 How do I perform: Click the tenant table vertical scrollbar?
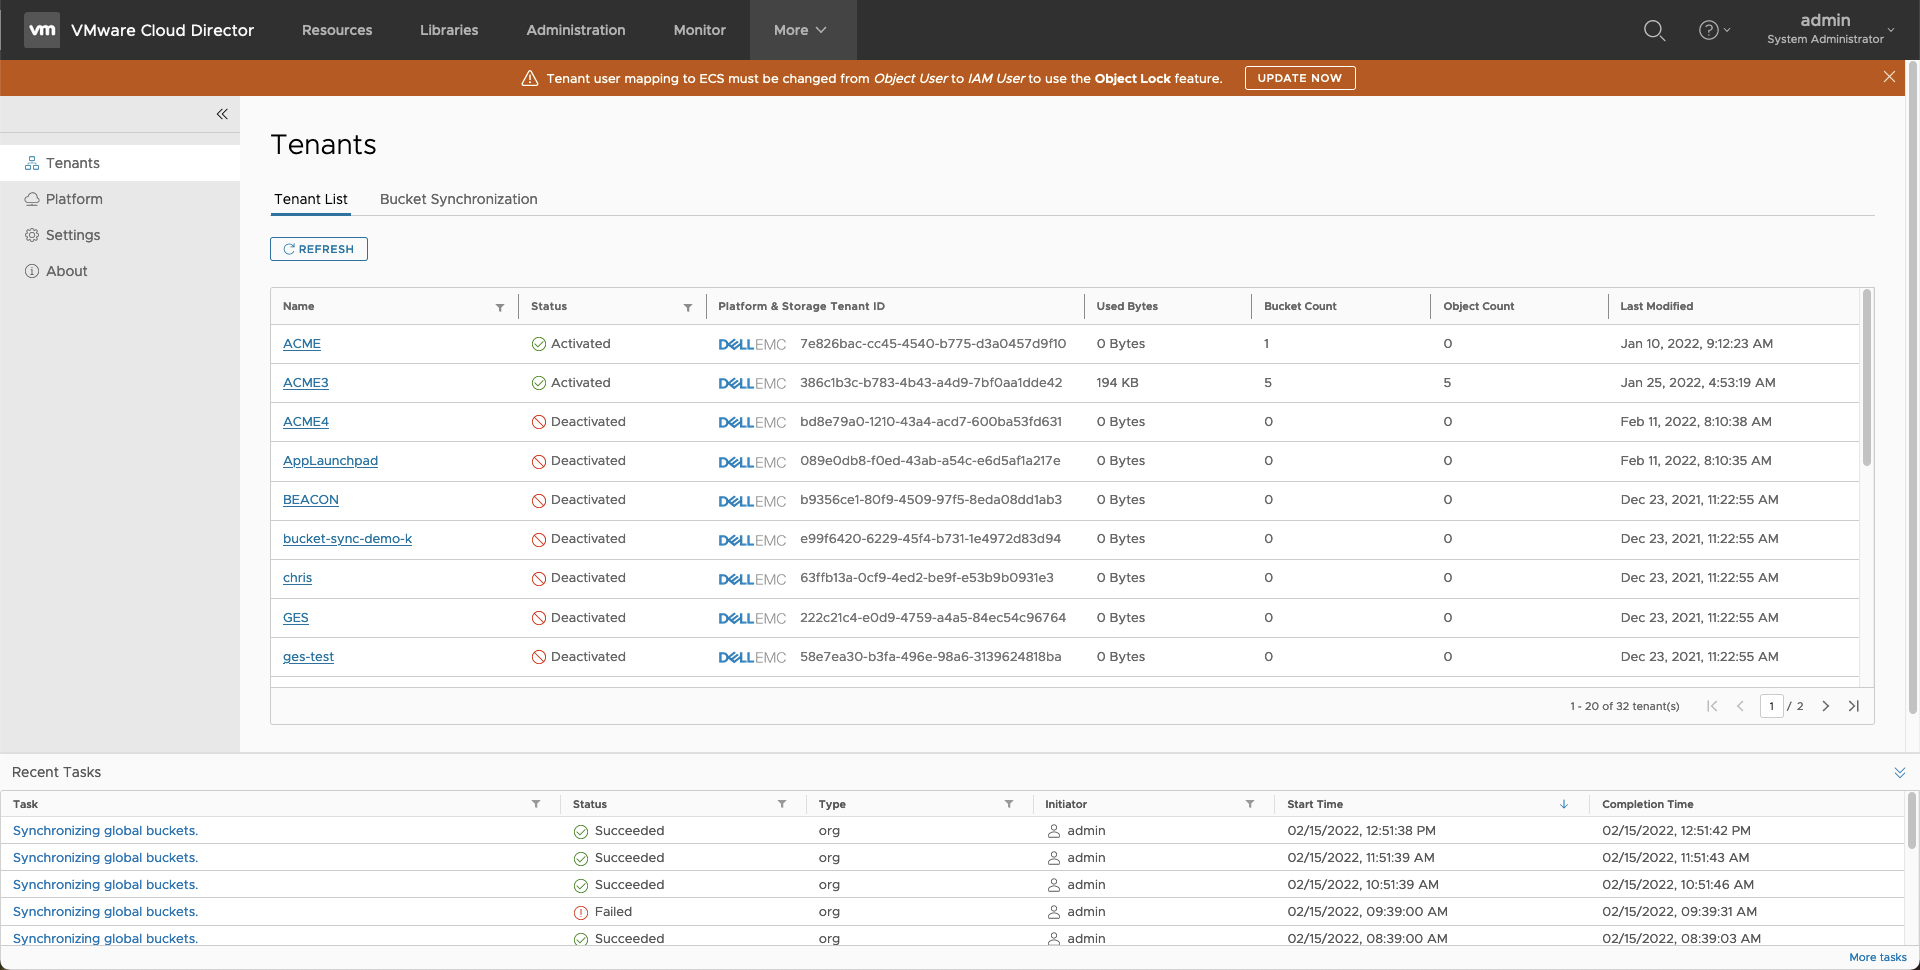click(1866, 380)
